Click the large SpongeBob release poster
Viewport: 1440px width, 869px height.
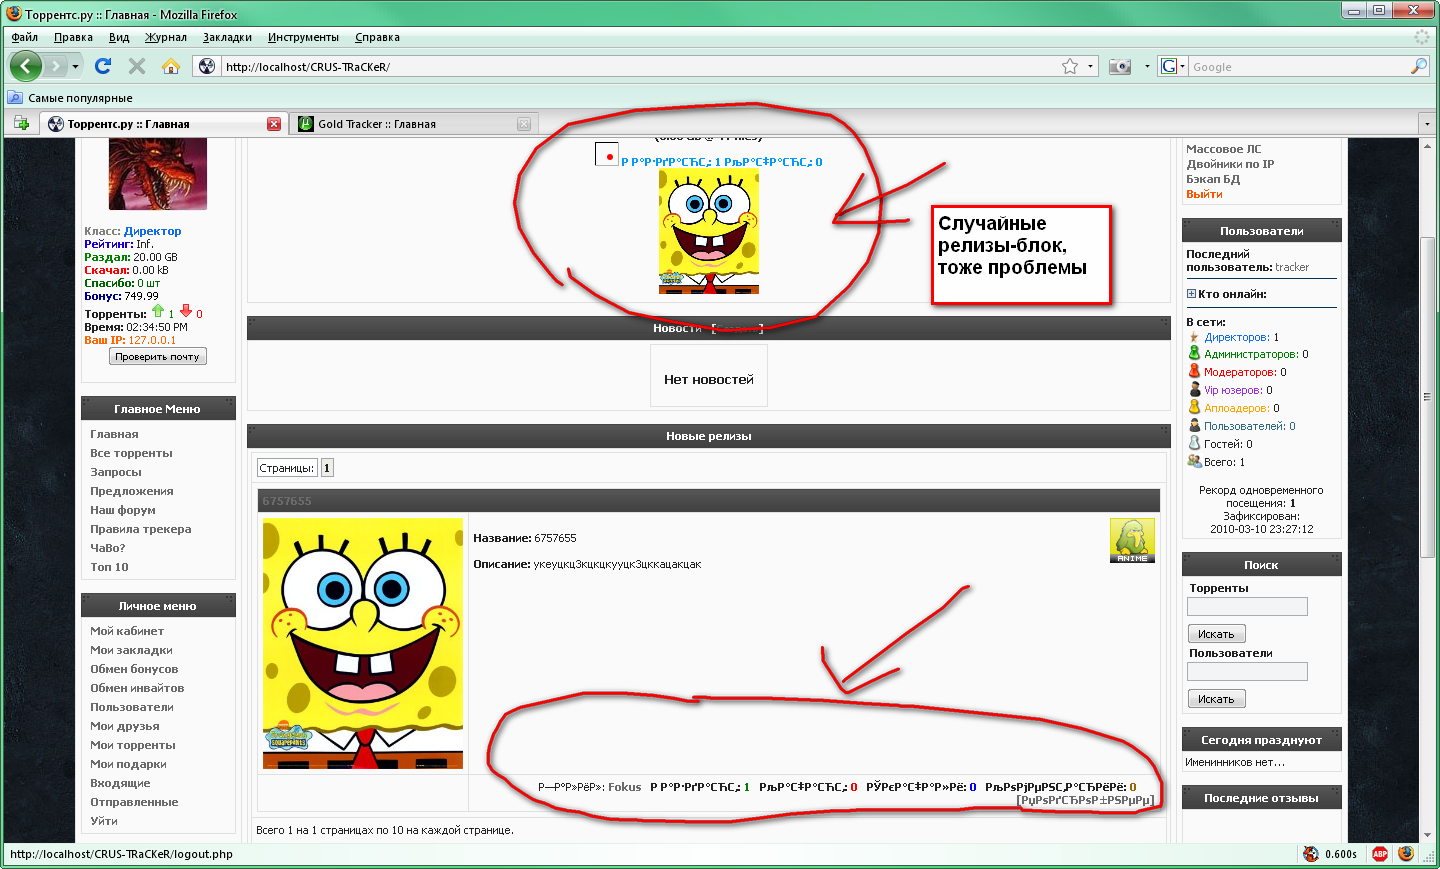click(x=363, y=643)
